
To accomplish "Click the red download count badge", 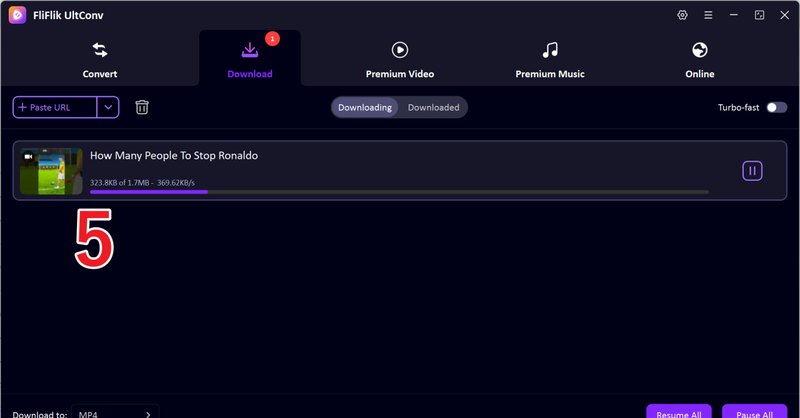I will point(272,39).
